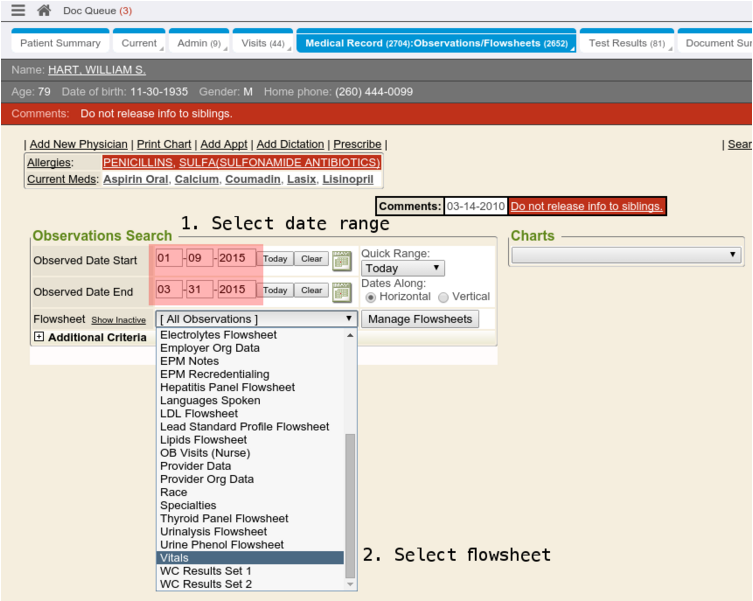Open calendar picker for Observed Date Start
This screenshot has height=601, width=753.
coord(342,260)
